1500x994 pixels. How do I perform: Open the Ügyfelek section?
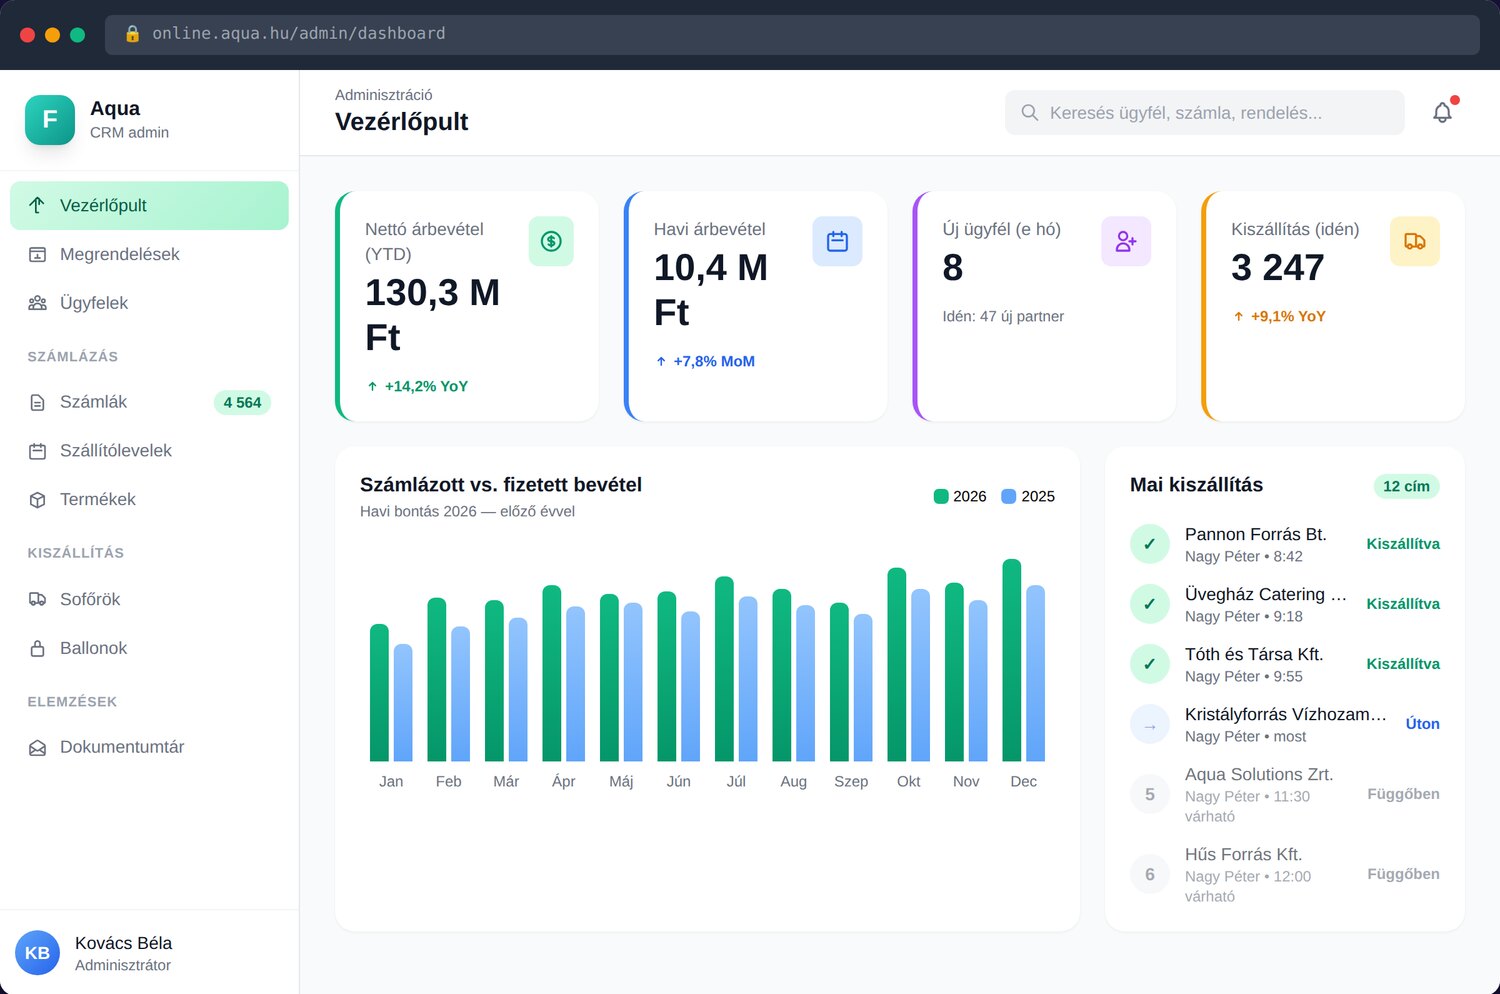pyautogui.click(x=149, y=303)
